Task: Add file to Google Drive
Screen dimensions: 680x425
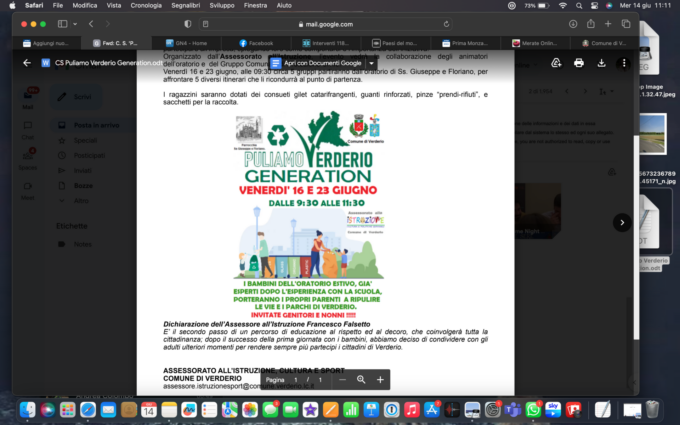Action: click(556, 63)
